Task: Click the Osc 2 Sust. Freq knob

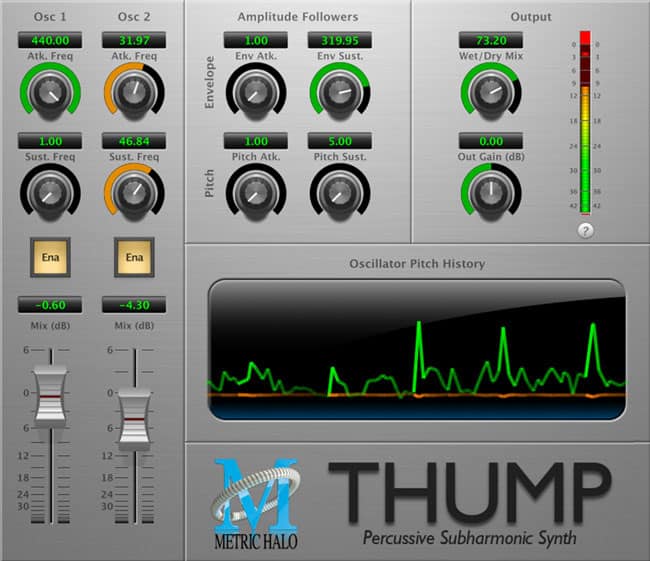Action: [134, 192]
